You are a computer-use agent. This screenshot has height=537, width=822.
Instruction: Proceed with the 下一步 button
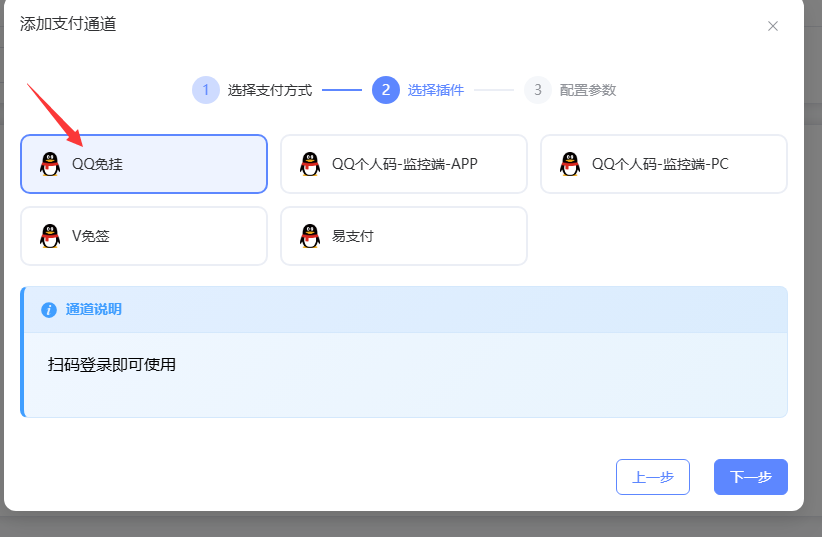click(751, 477)
